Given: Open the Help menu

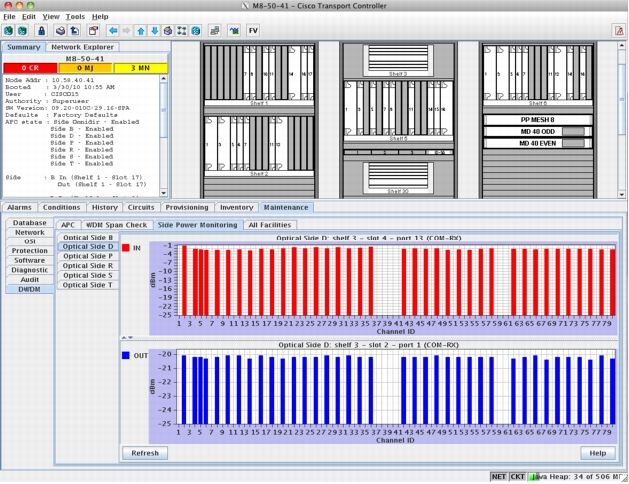Looking at the screenshot, I should [100, 16].
